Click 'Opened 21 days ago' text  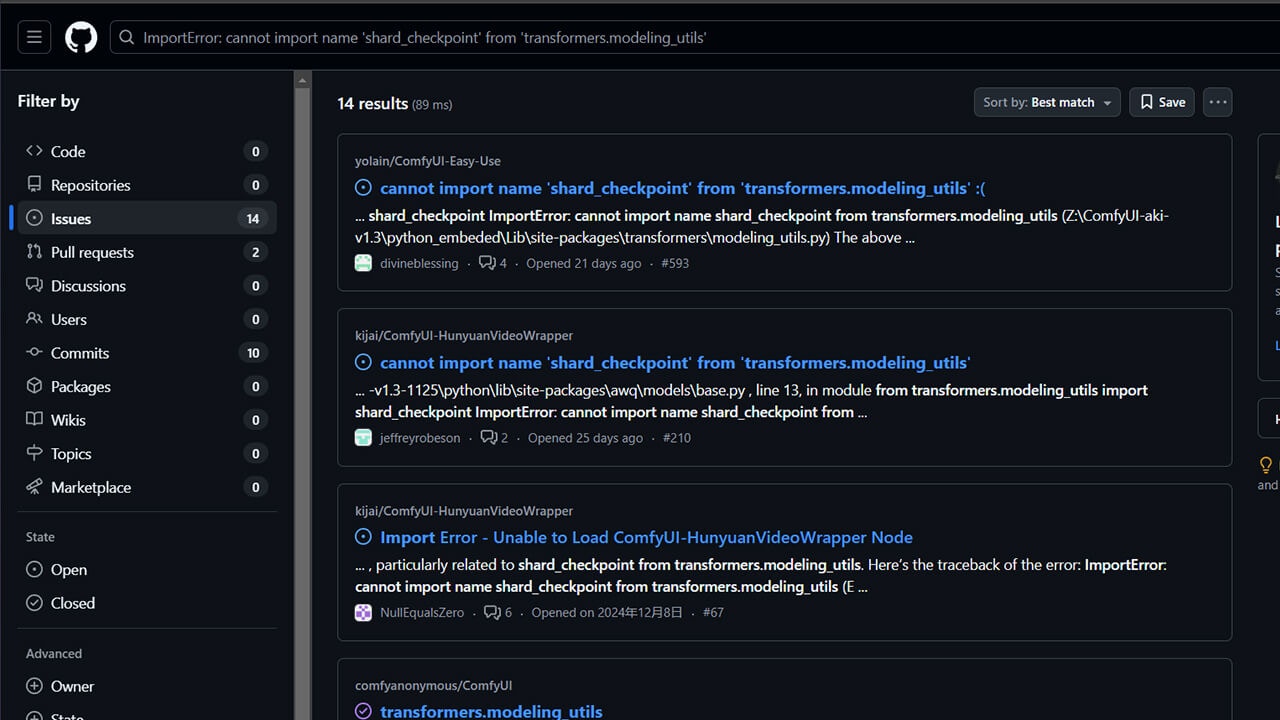584,263
